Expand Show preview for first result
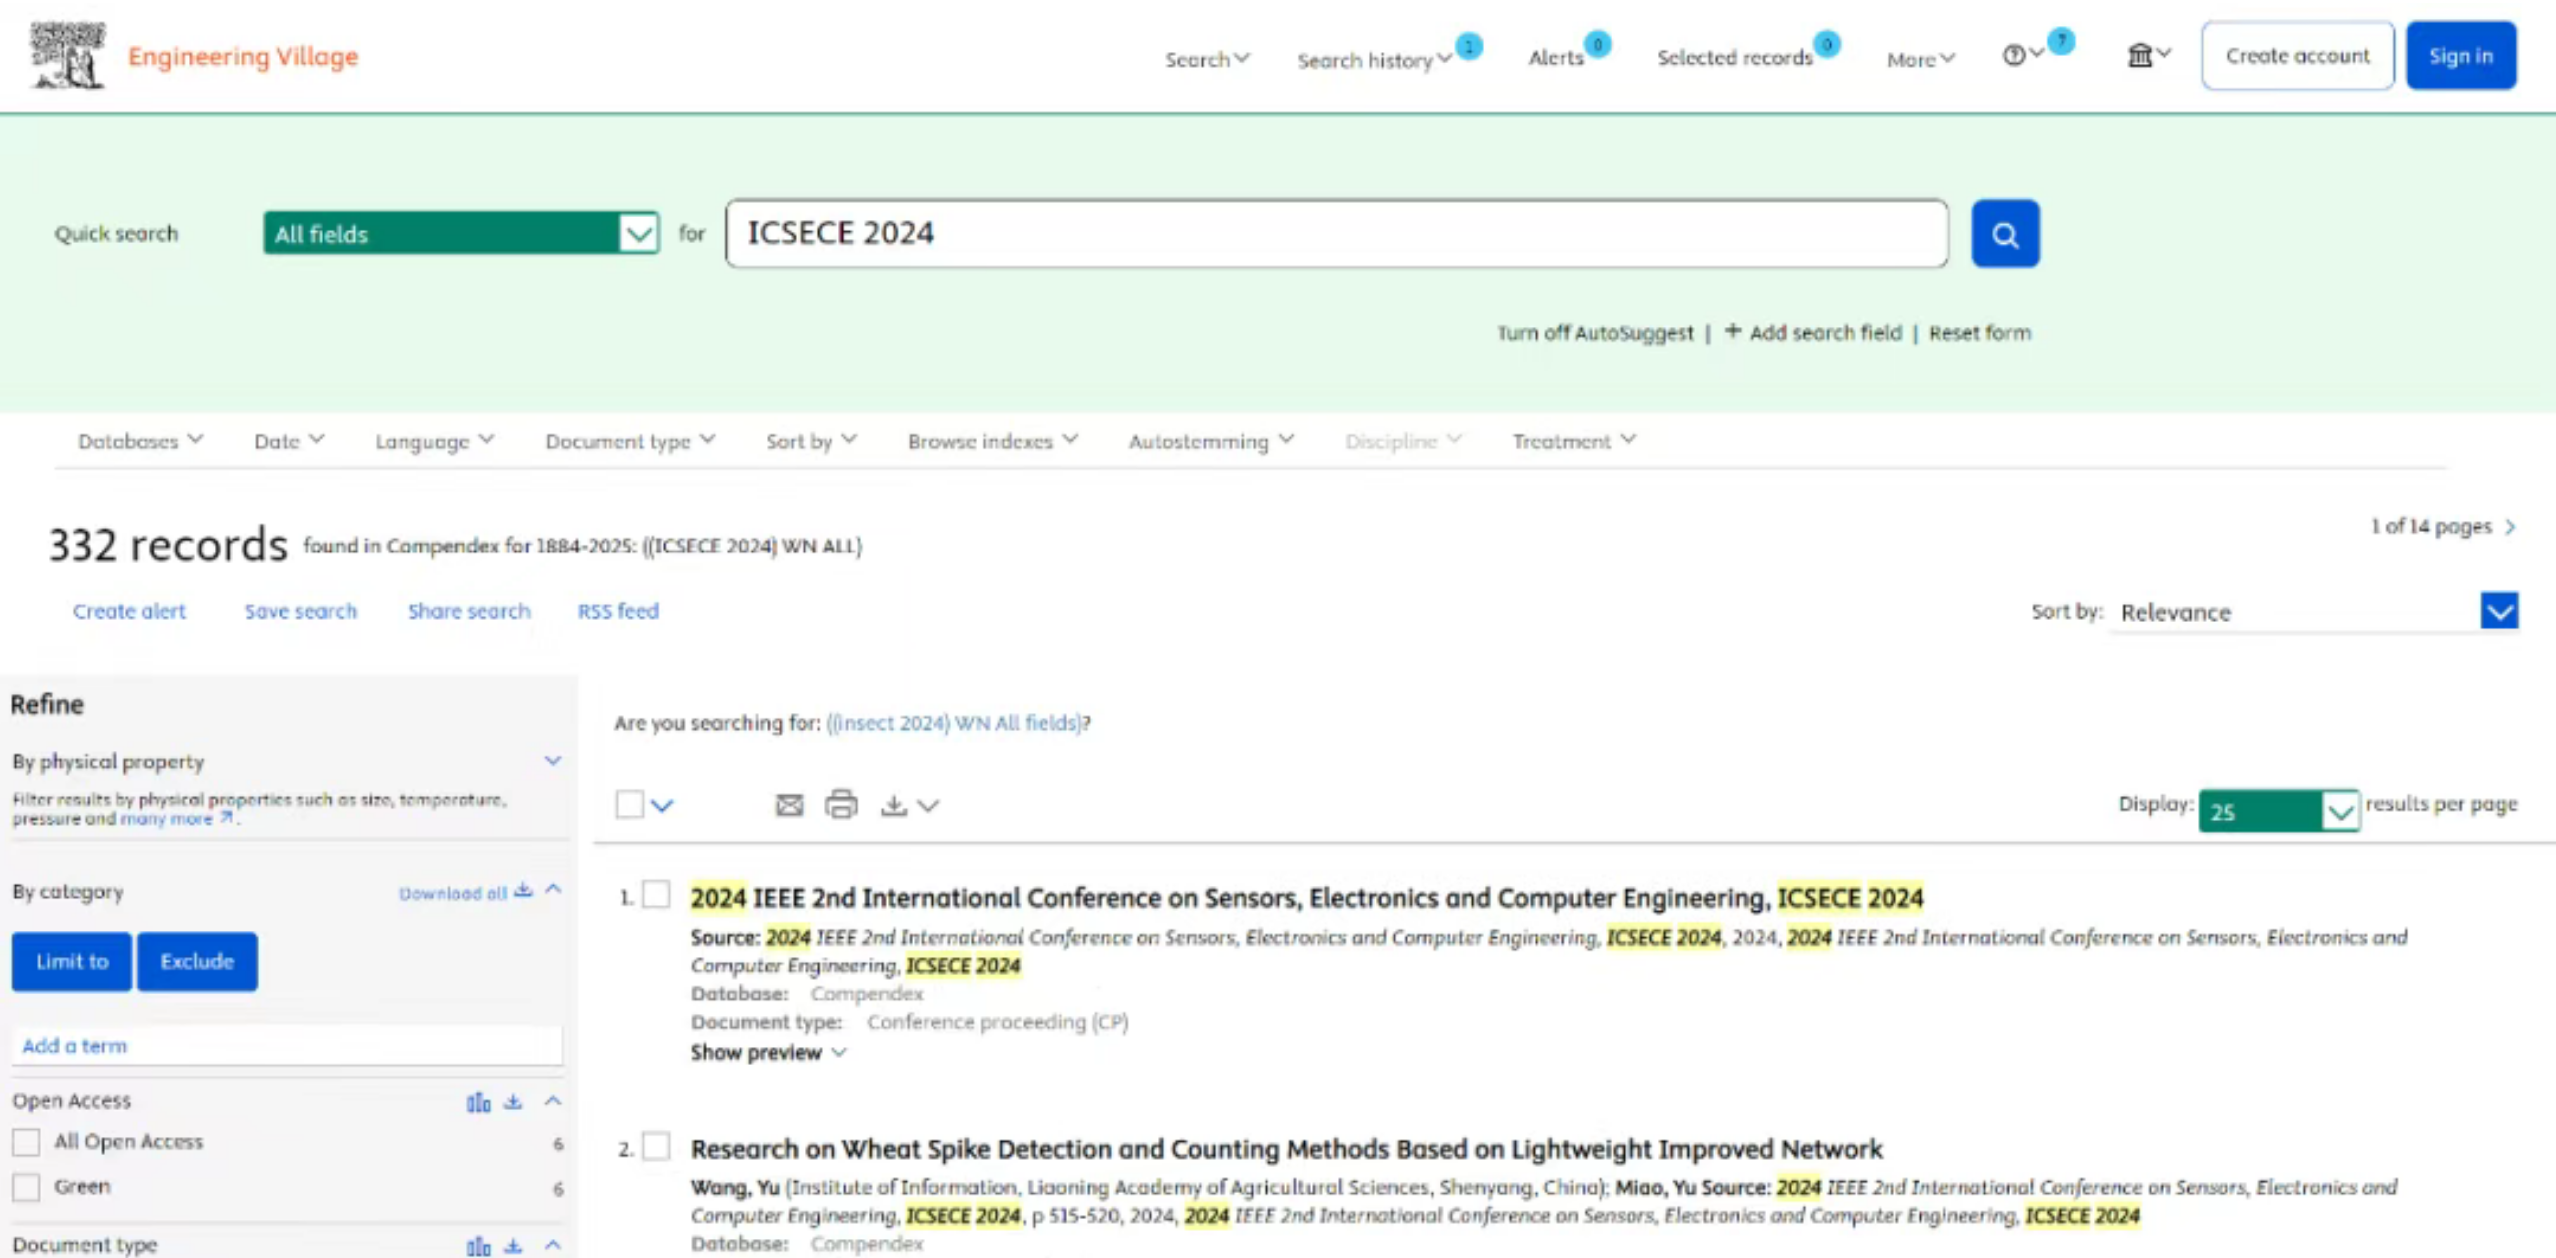 (768, 1053)
